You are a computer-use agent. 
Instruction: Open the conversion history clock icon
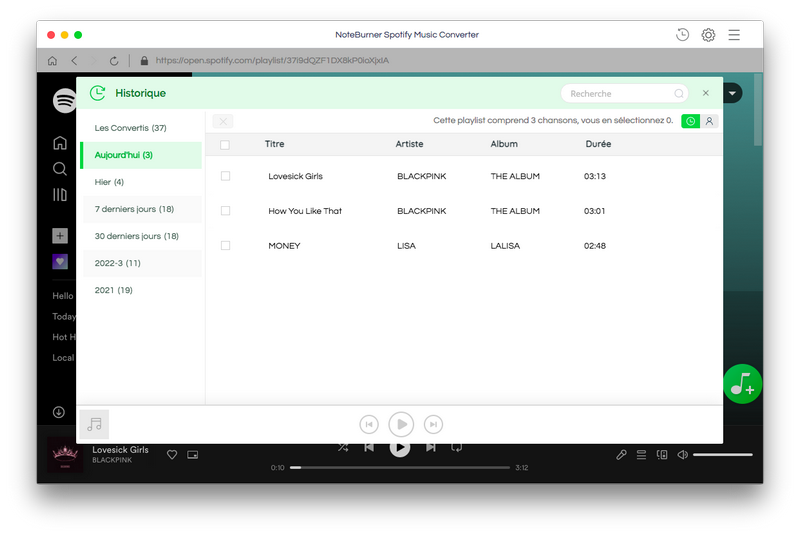pyautogui.click(x=682, y=35)
